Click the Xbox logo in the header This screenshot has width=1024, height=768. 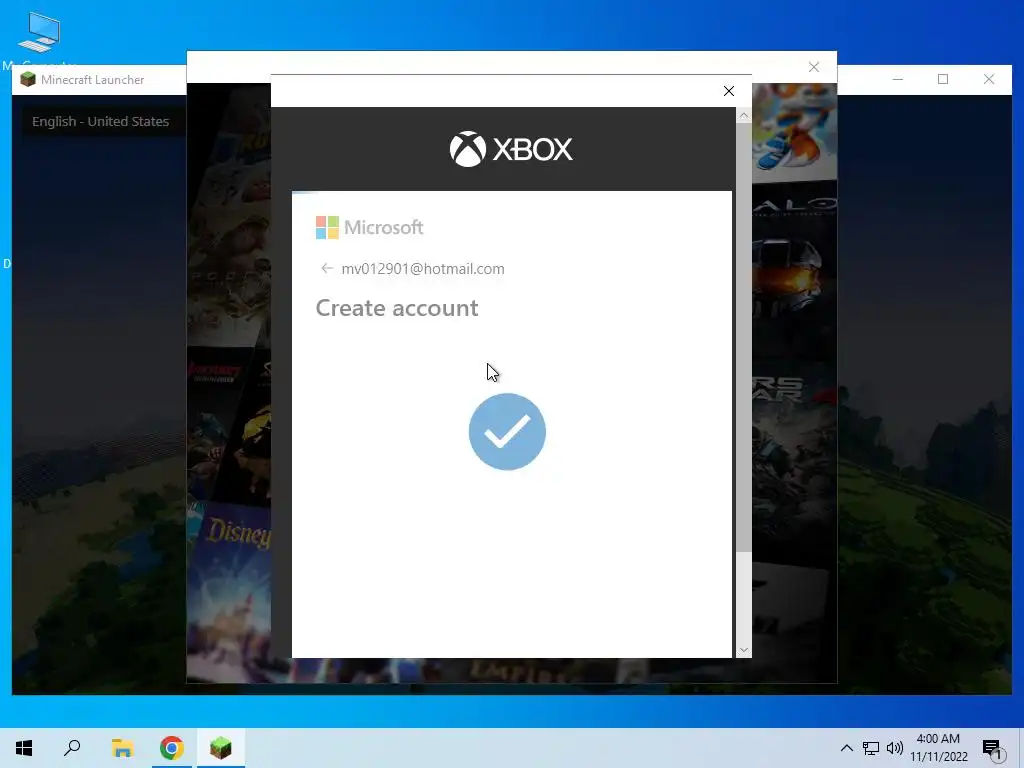(x=511, y=149)
